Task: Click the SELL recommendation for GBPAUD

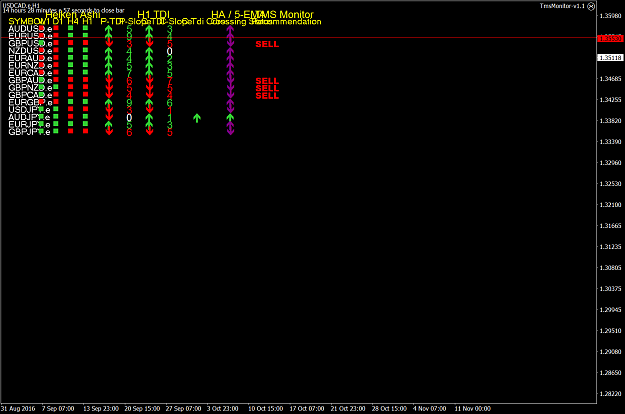Action: point(267,81)
